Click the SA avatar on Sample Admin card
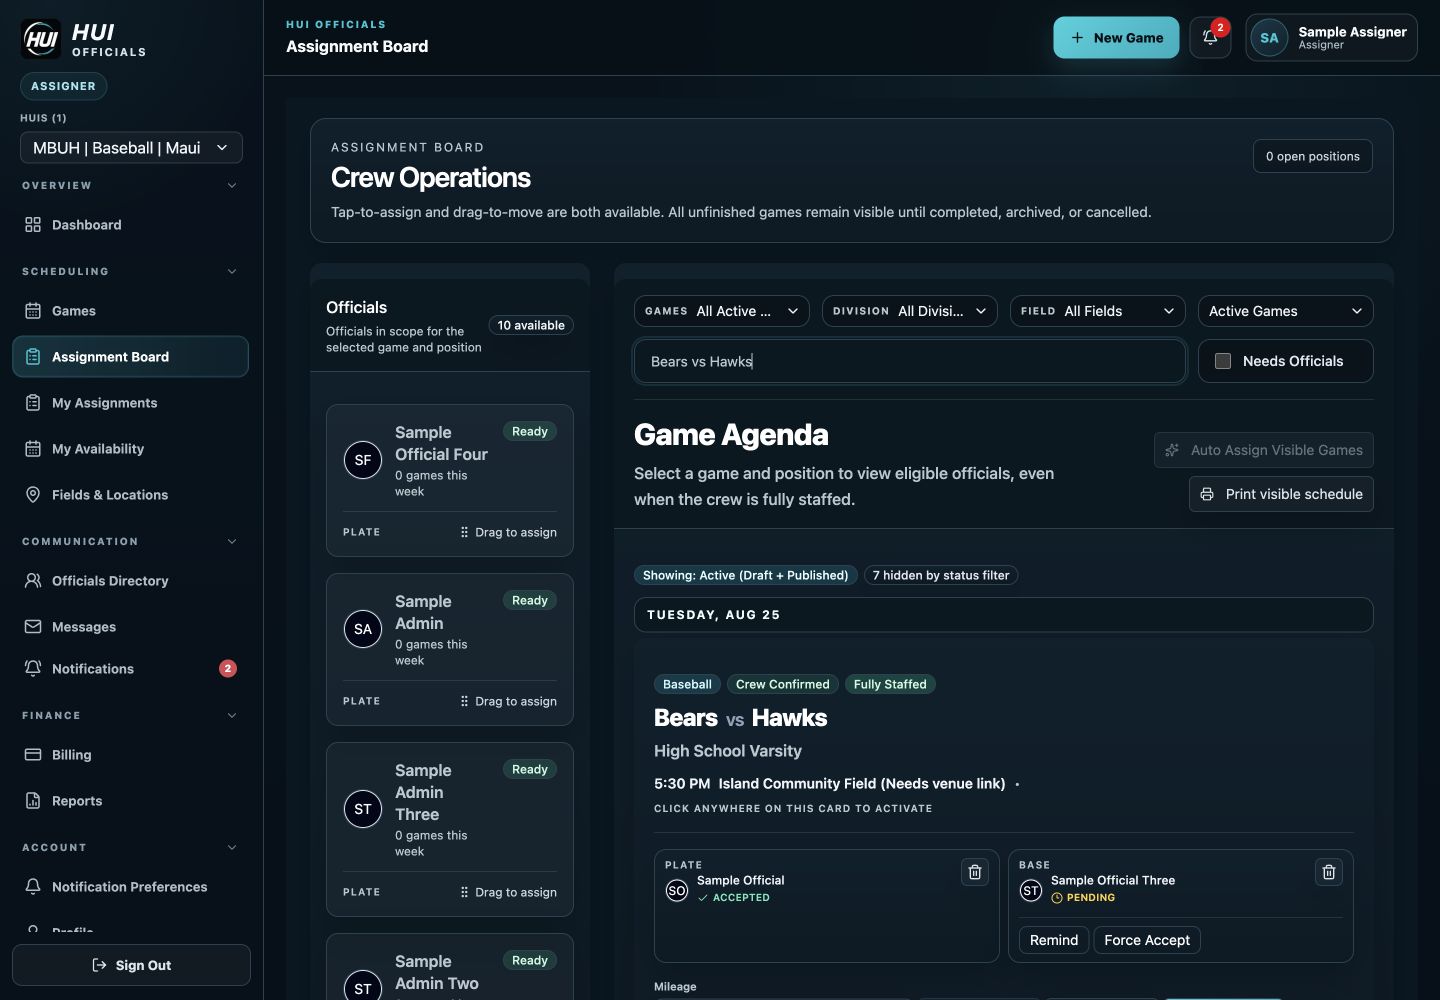This screenshot has height=1000, width=1440. [363, 629]
